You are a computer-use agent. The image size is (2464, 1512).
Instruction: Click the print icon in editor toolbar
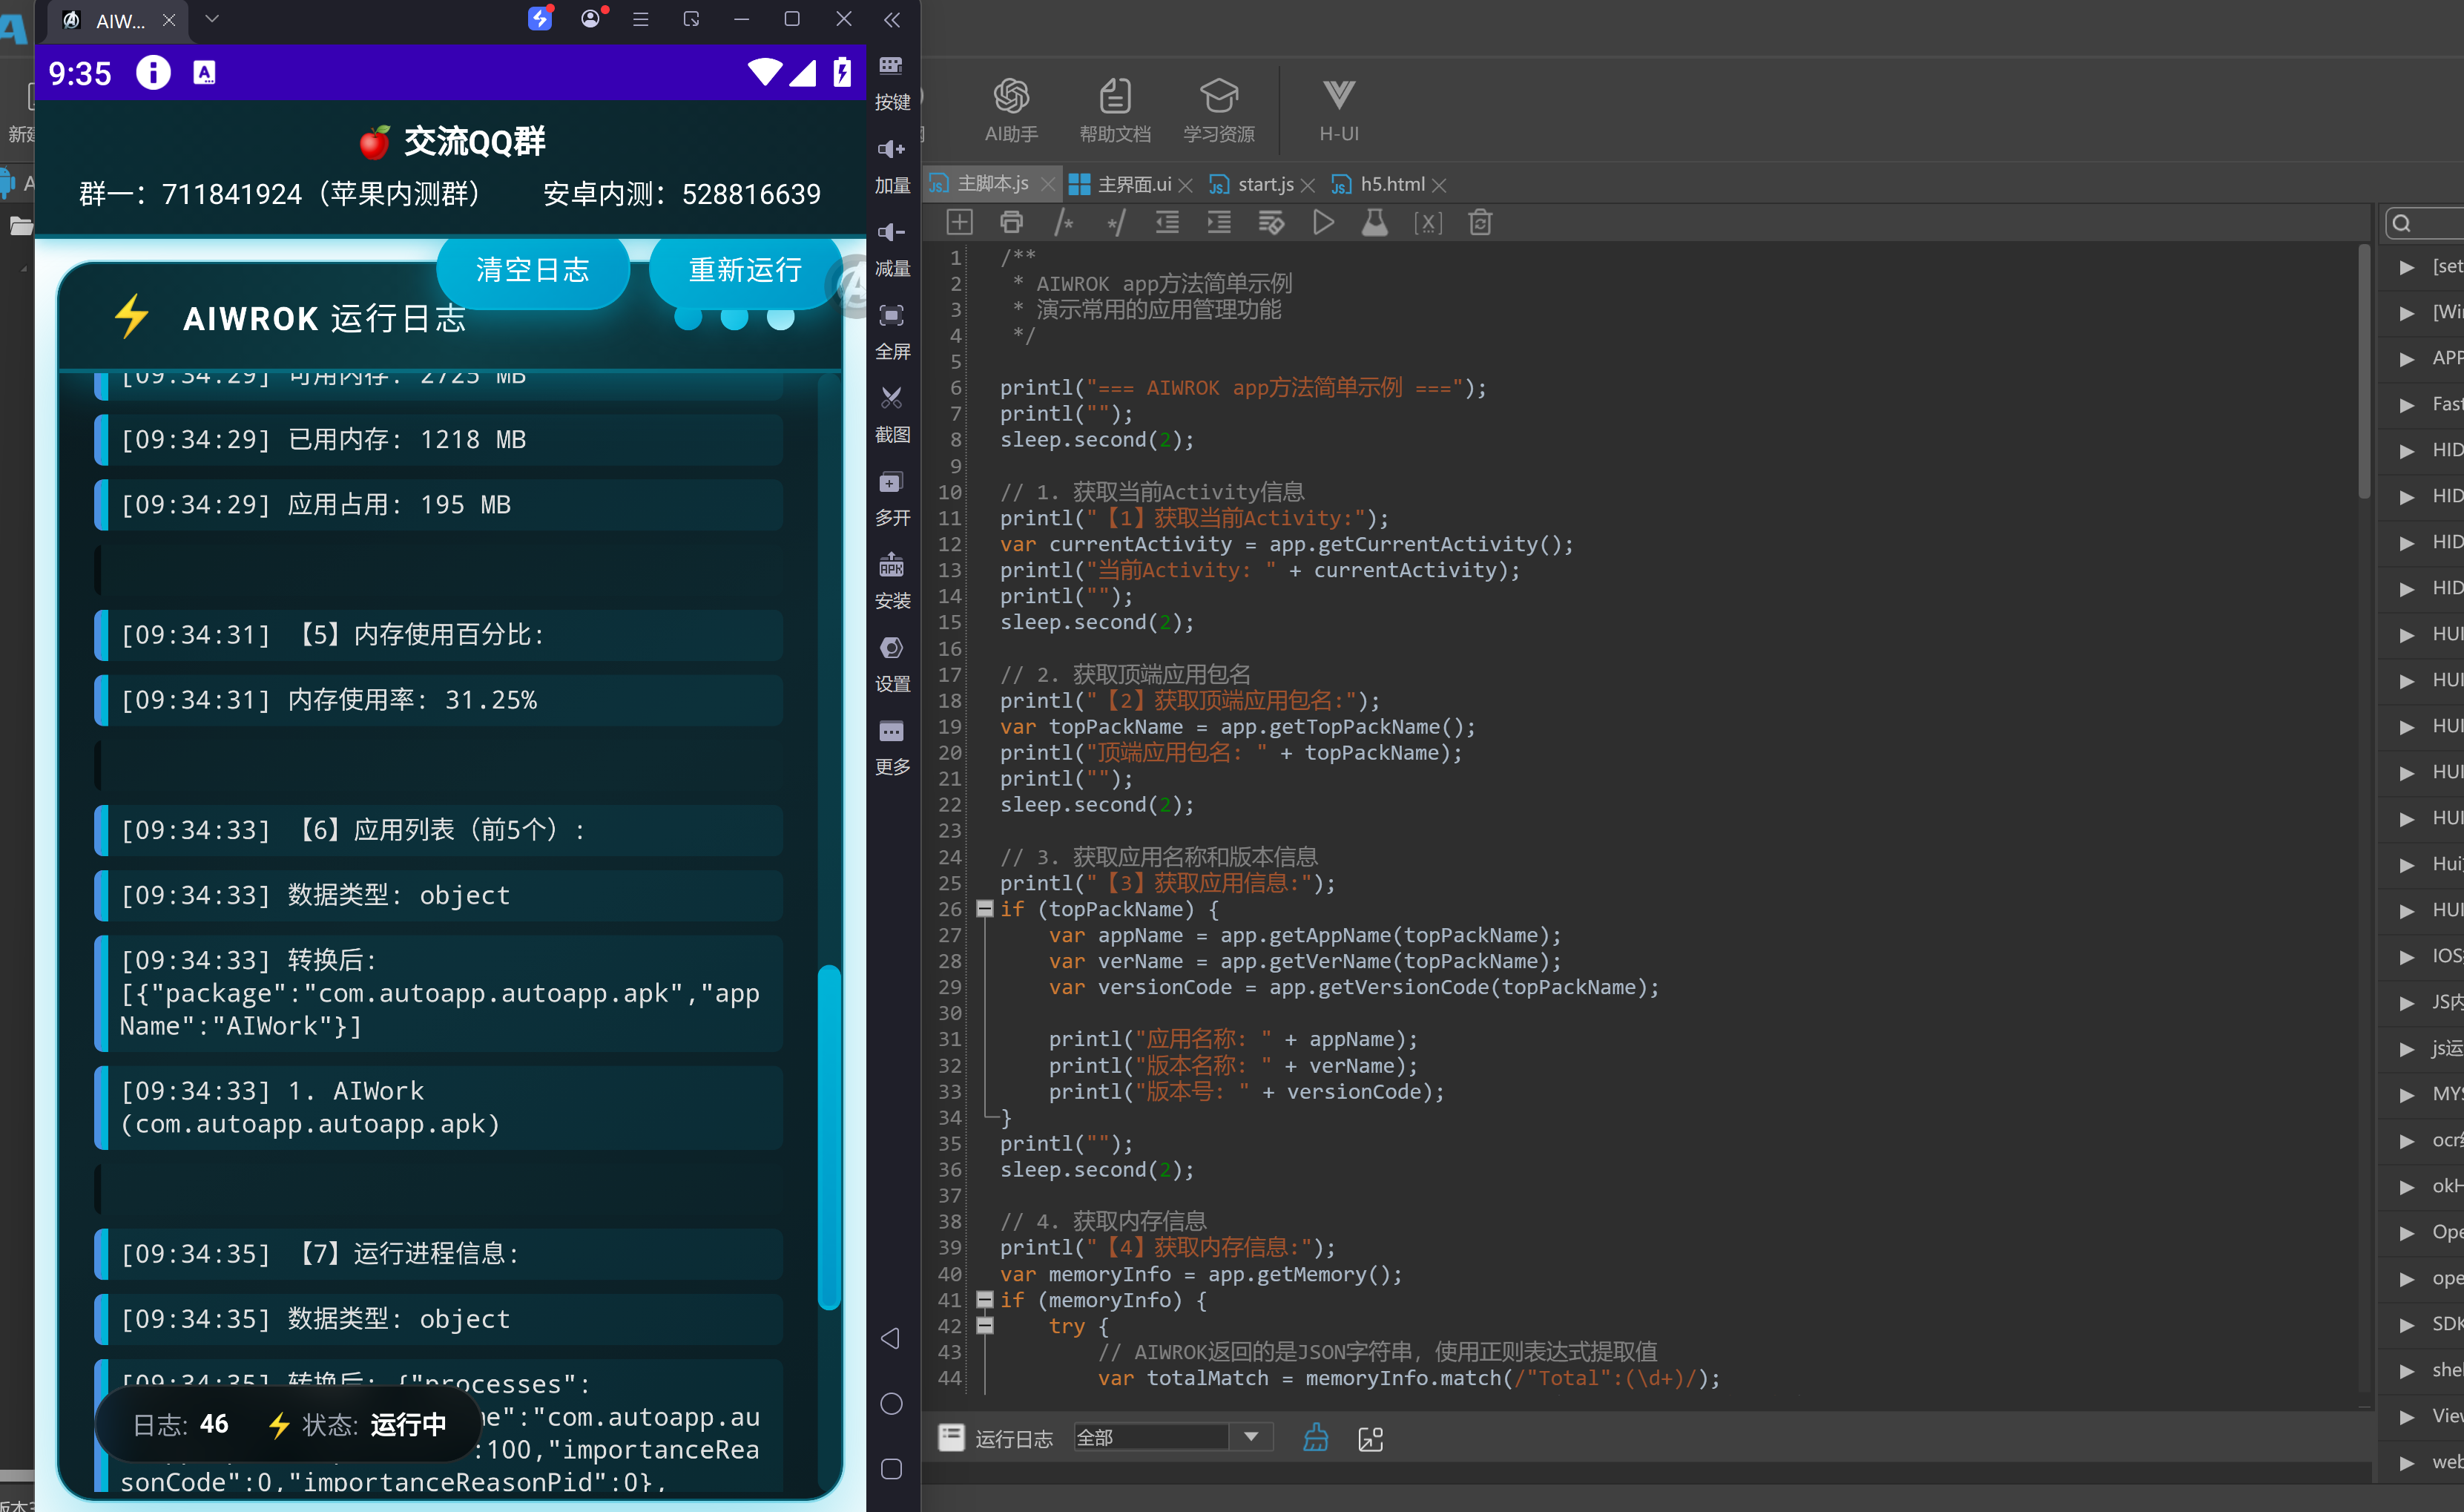(1011, 222)
